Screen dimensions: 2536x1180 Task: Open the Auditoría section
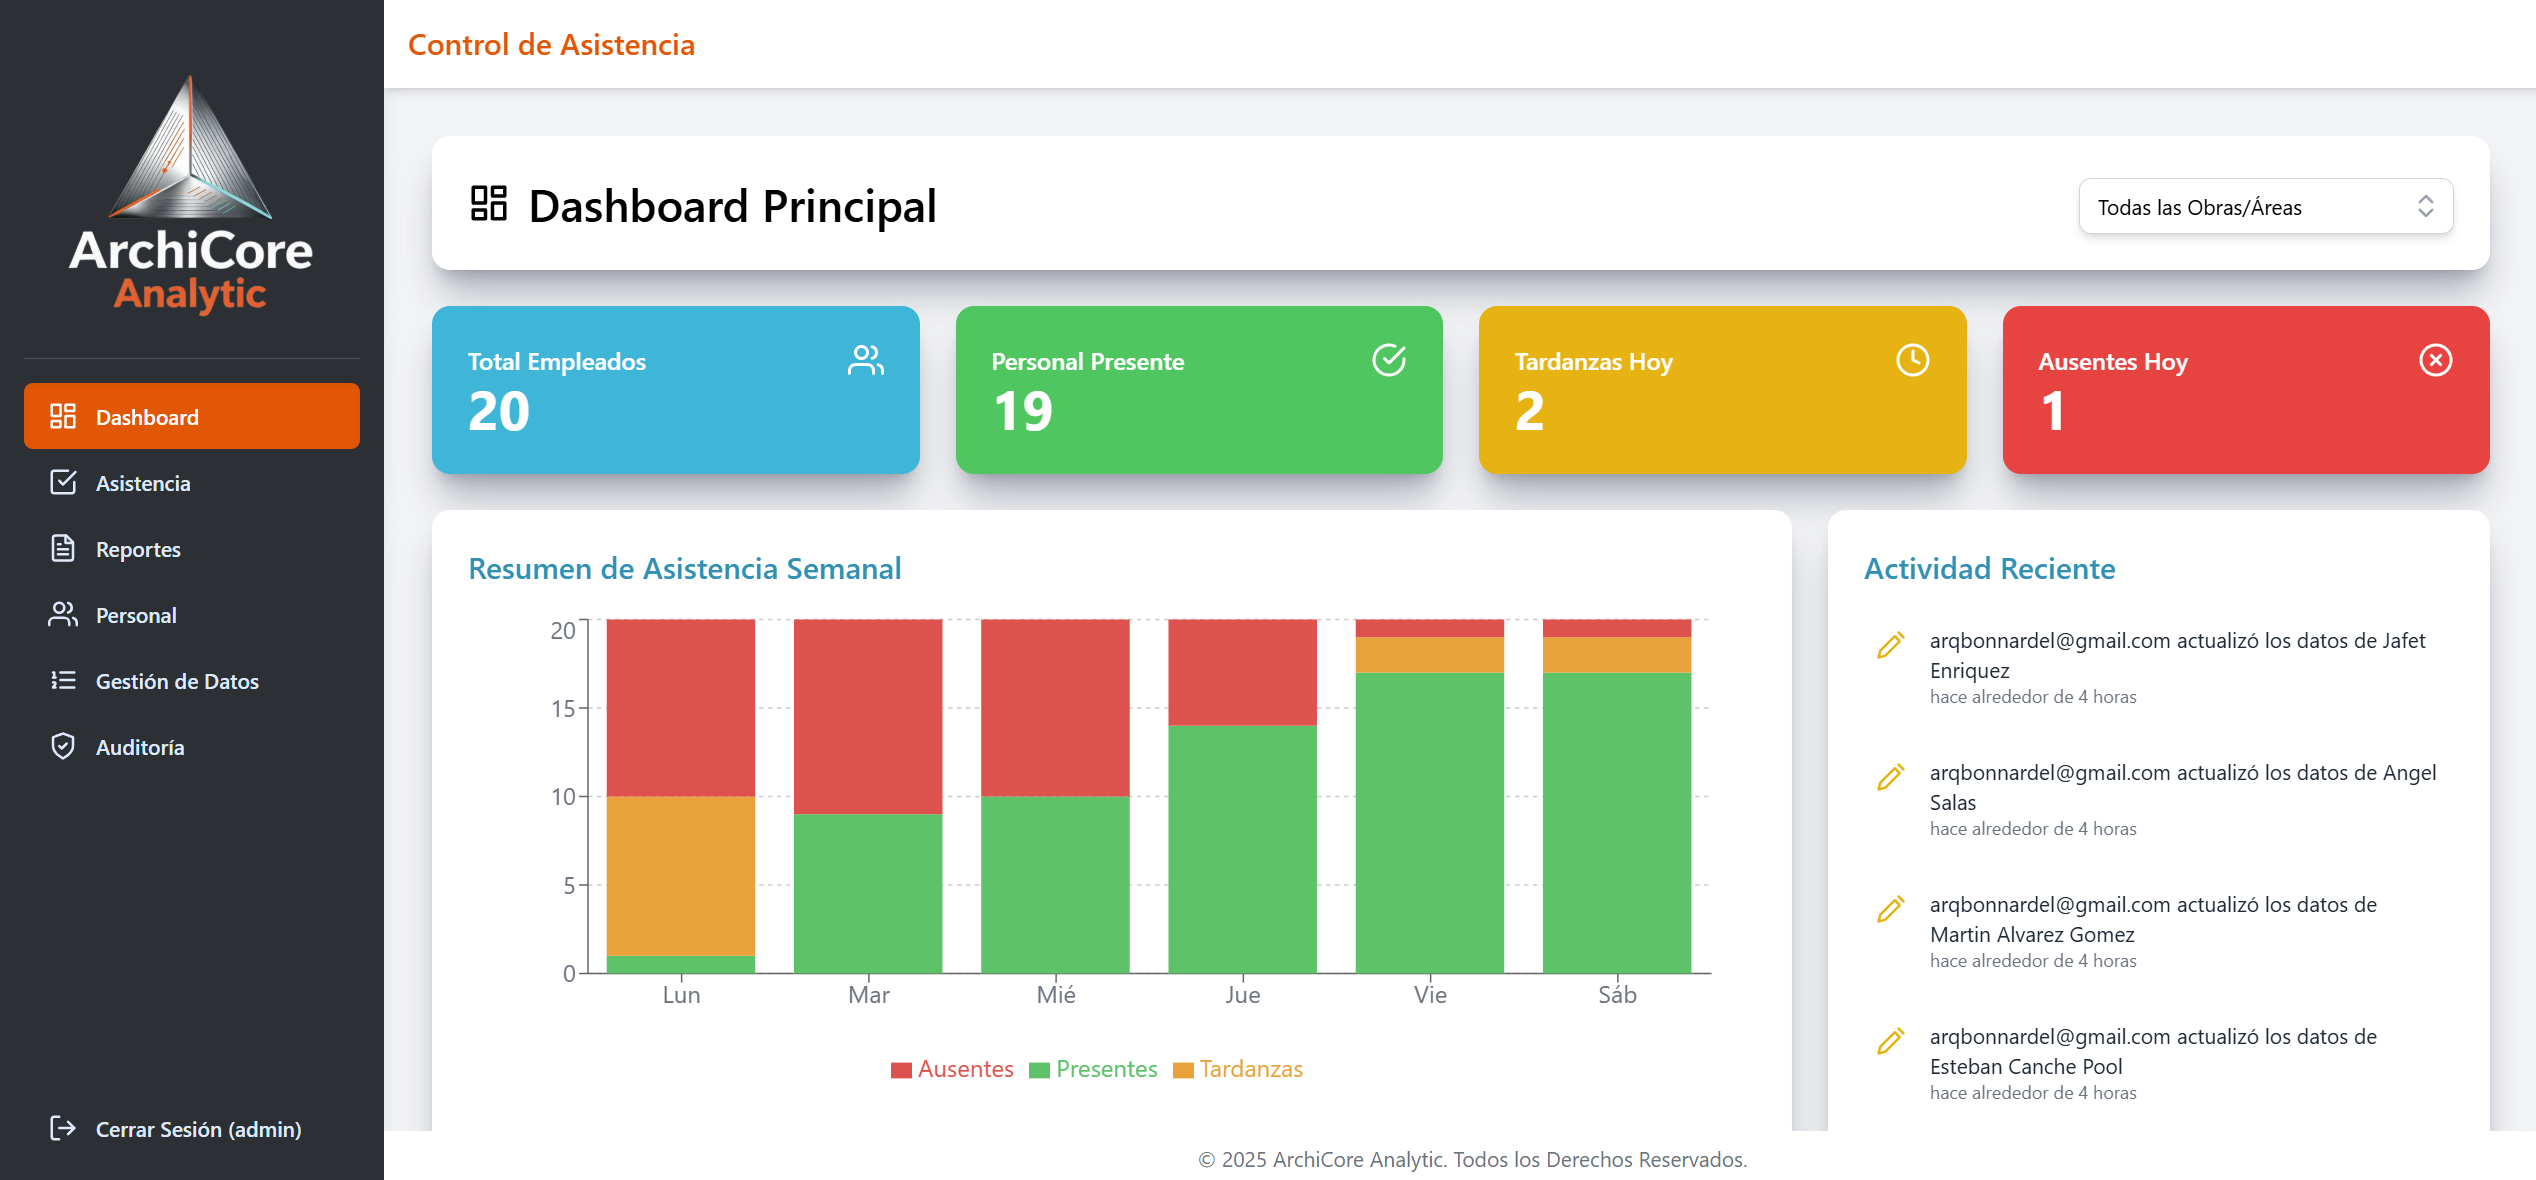[x=192, y=746]
